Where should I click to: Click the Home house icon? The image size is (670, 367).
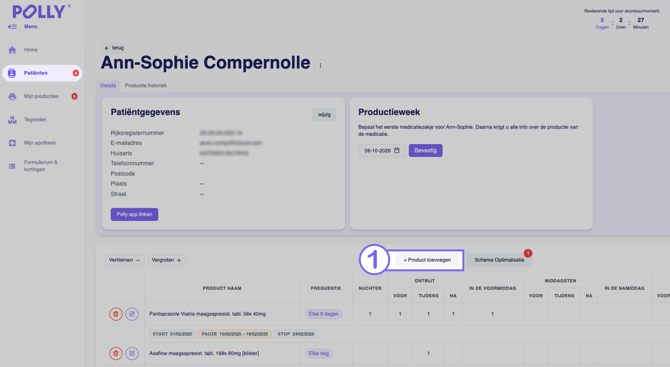(x=12, y=50)
